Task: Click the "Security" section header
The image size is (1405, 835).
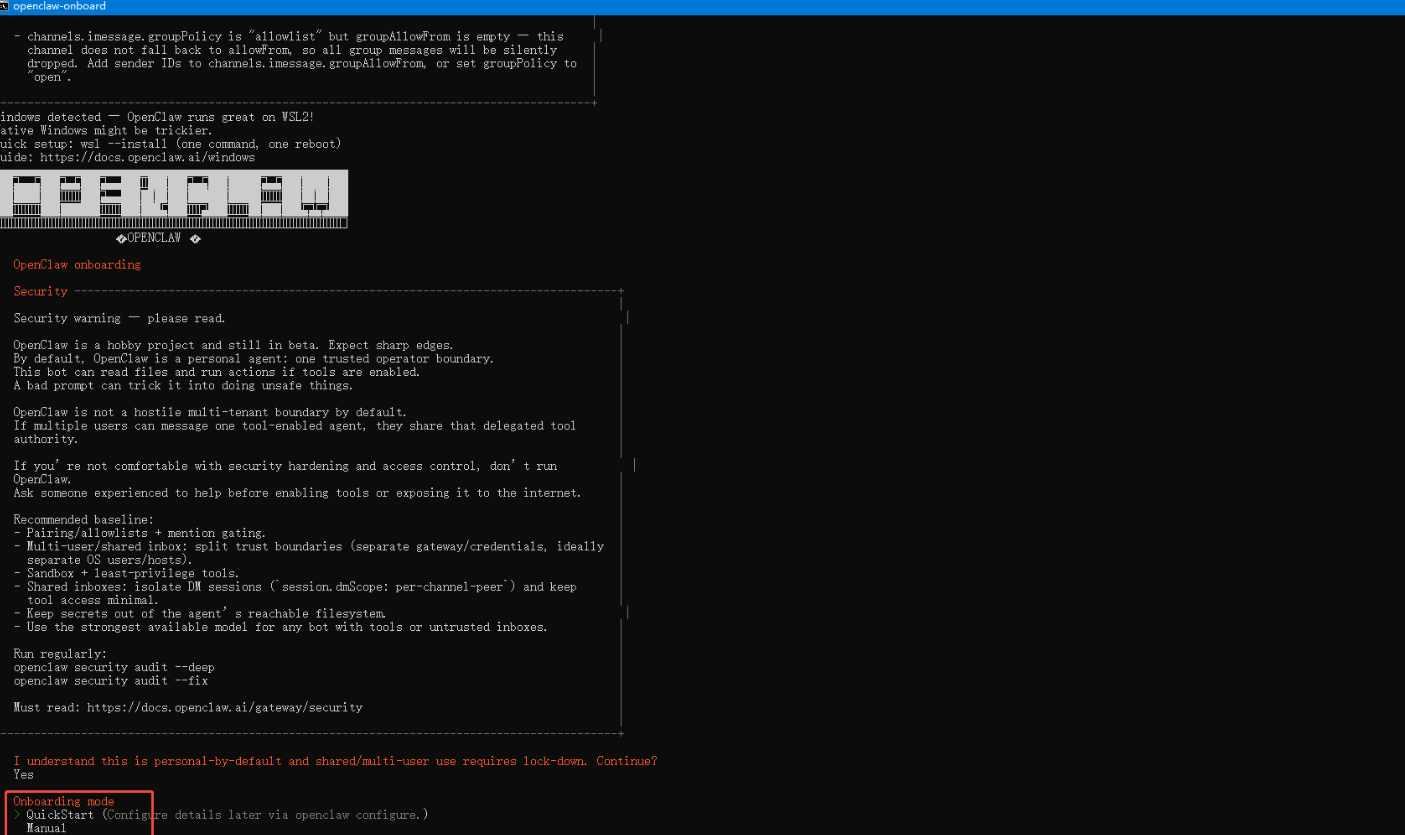Action: pyautogui.click(x=40, y=291)
